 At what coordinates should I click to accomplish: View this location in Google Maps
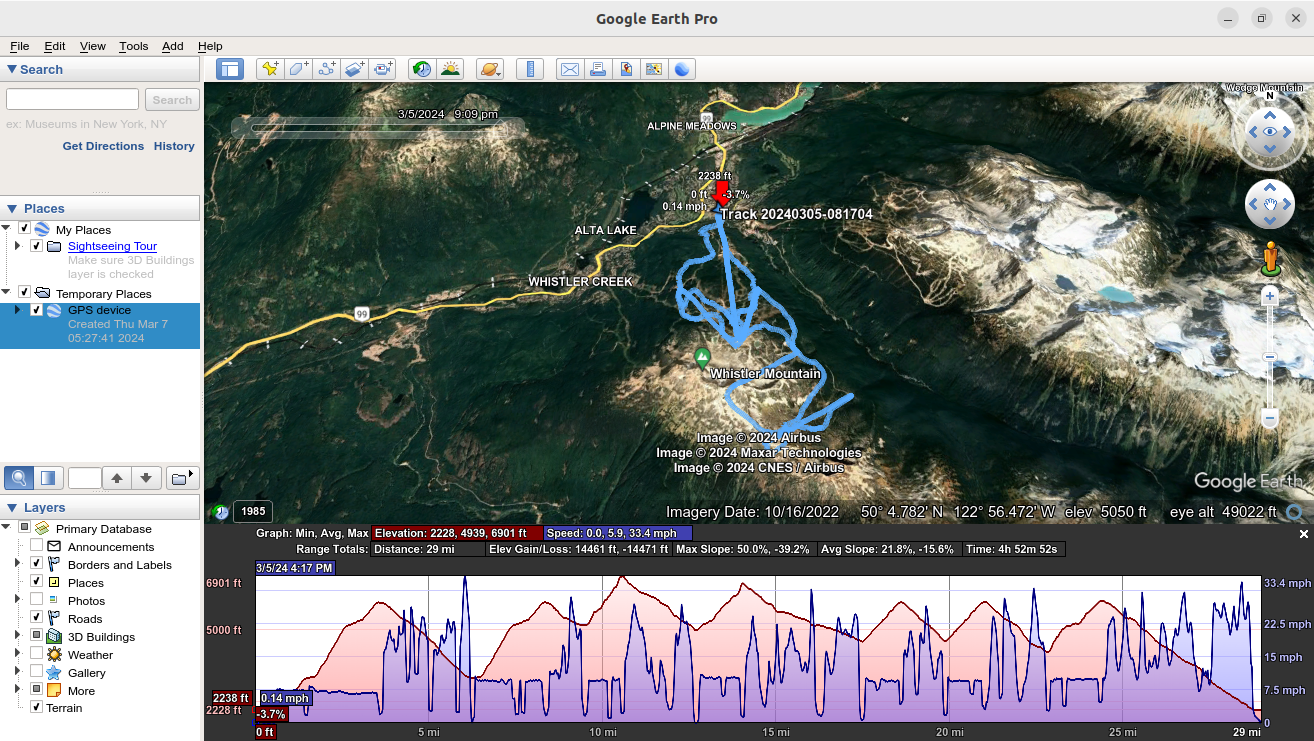point(654,69)
